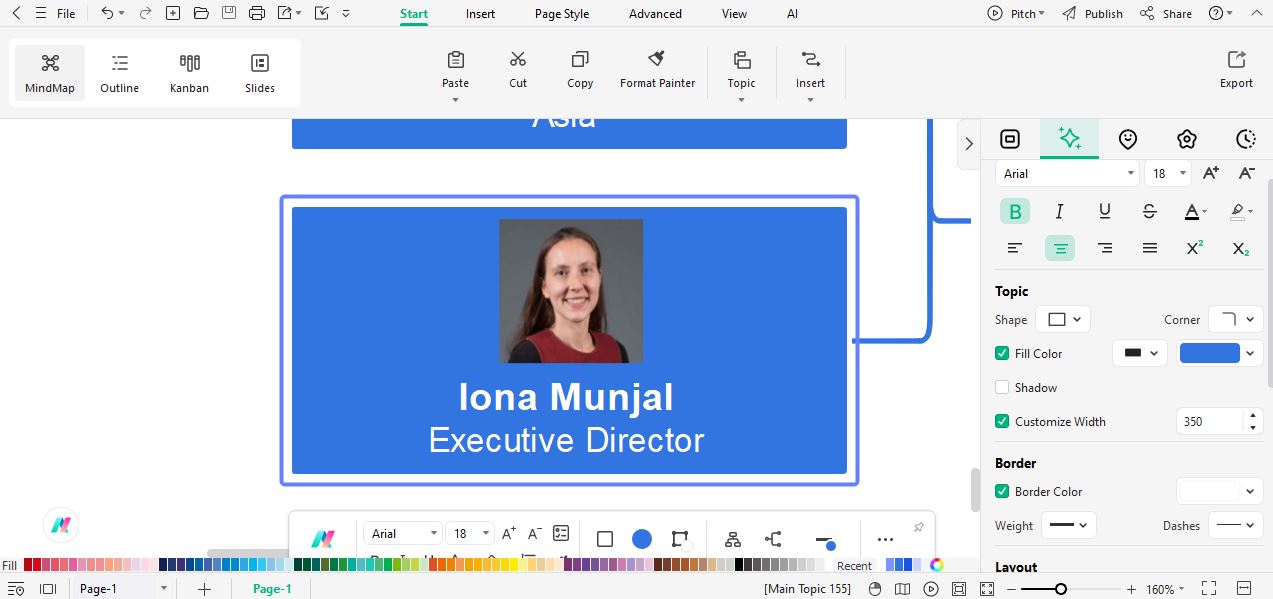Image resolution: width=1273 pixels, height=599 pixels.
Task: Open the border Weight dropdown
Action: (1069, 525)
